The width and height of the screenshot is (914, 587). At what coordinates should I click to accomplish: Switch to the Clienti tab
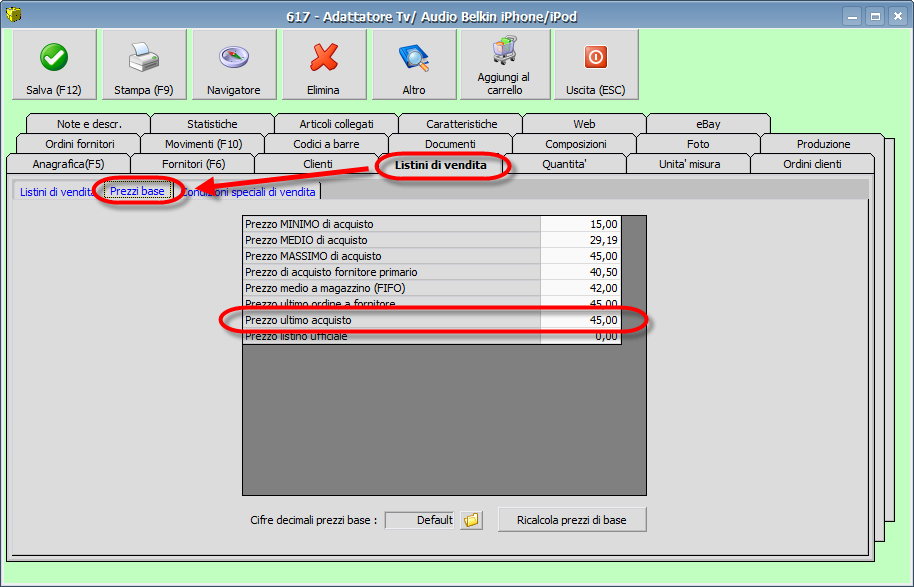[x=318, y=164]
